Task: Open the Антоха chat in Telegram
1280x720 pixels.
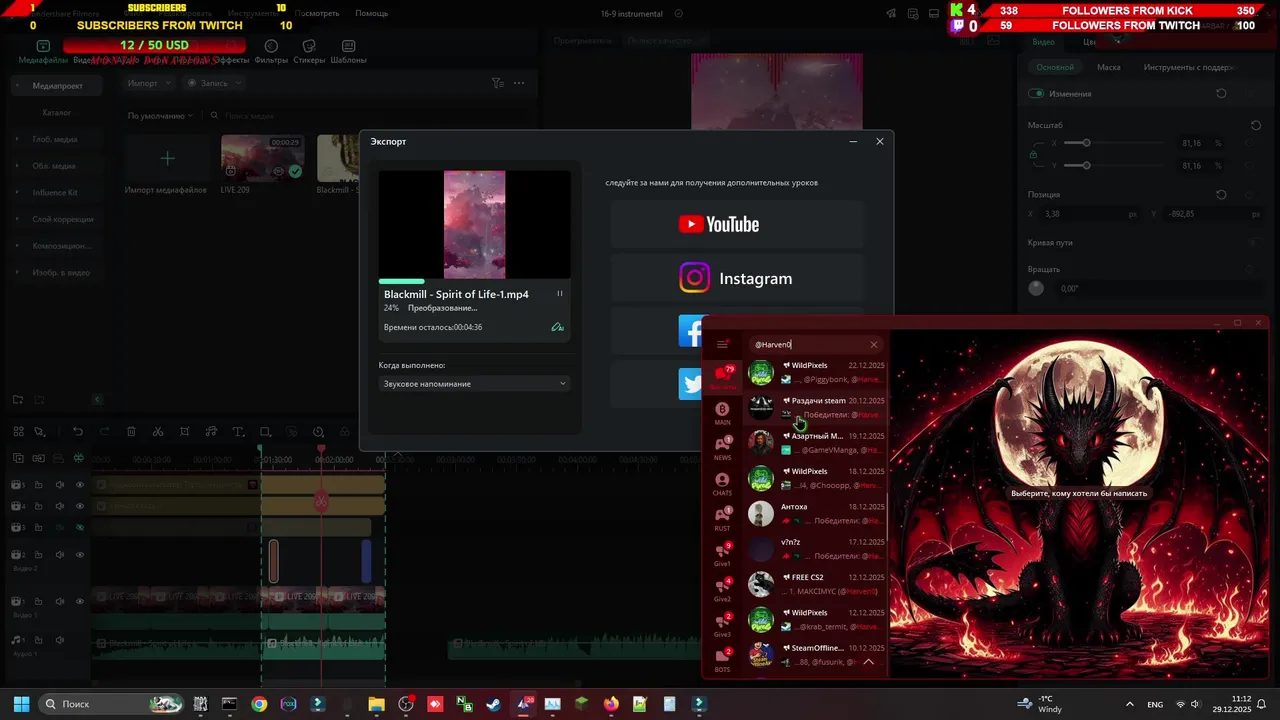Action: (x=817, y=513)
